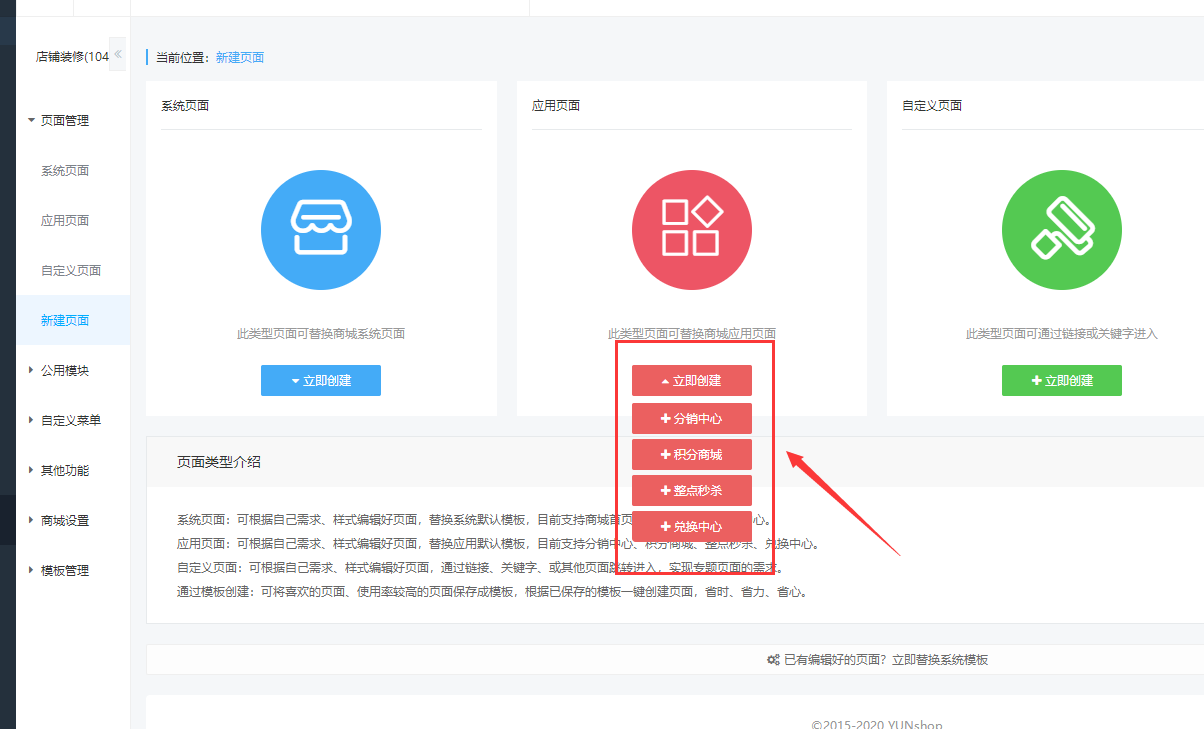Image resolution: width=1204 pixels, height=729 pixels.
Task: Collapse the sidebar with double chevron icon
Action: click(x=118, y=54)
